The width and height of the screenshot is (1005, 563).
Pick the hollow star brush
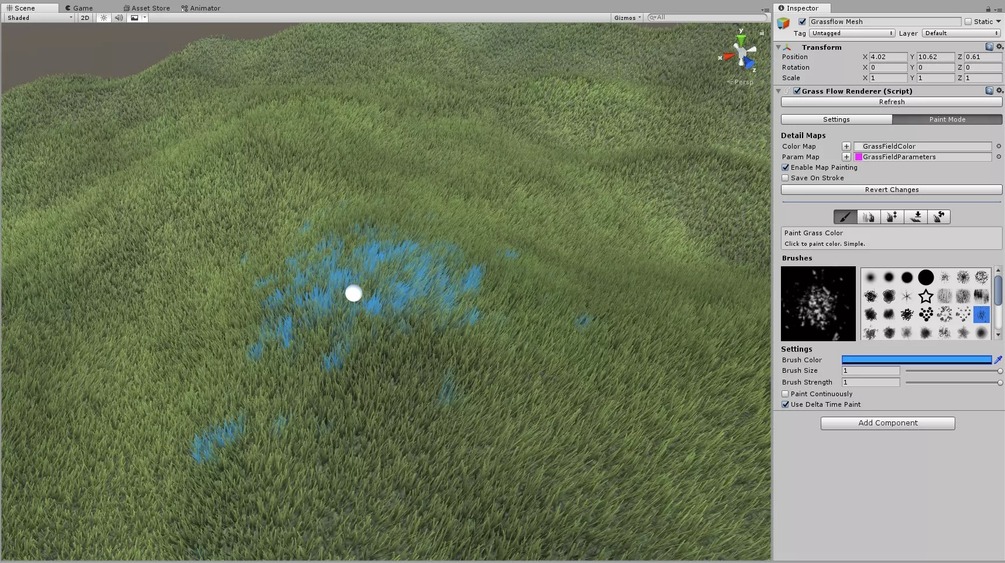click(926, 296)
